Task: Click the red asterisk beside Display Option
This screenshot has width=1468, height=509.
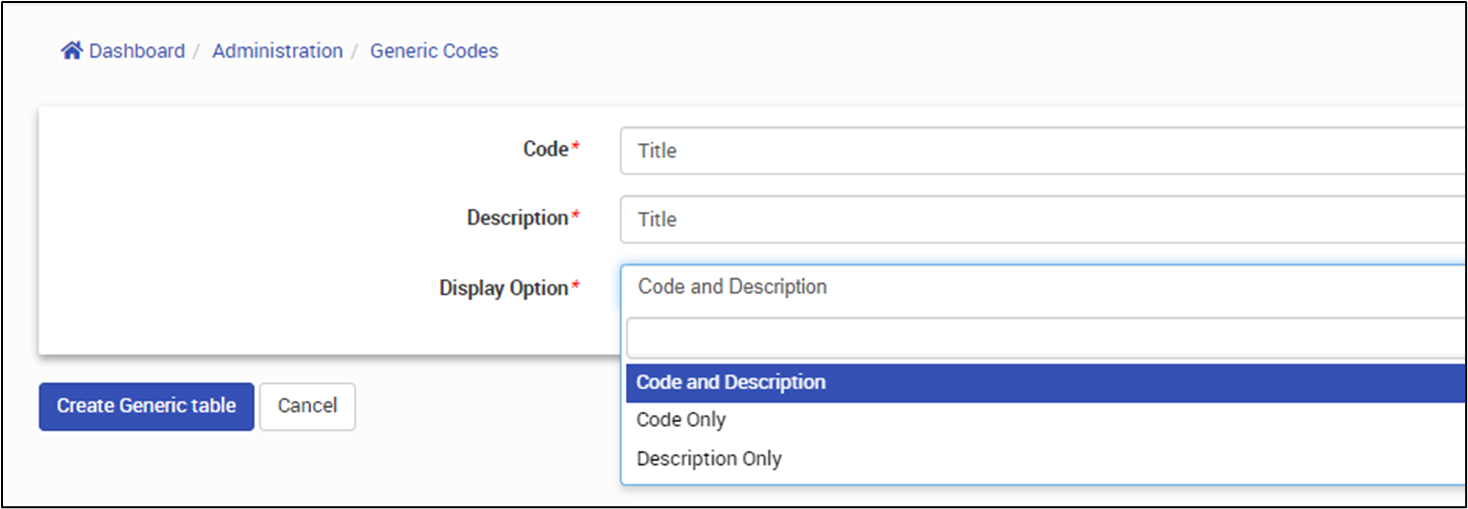Action: click(x=576, y=287)
